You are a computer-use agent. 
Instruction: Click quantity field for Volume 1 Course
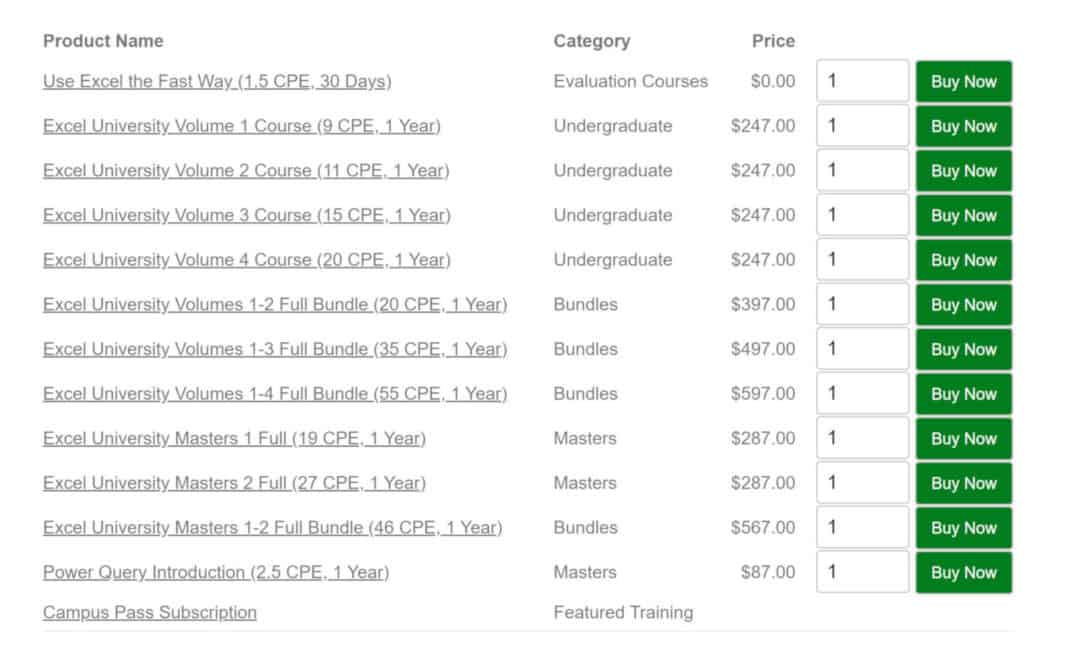click(861, 126)
